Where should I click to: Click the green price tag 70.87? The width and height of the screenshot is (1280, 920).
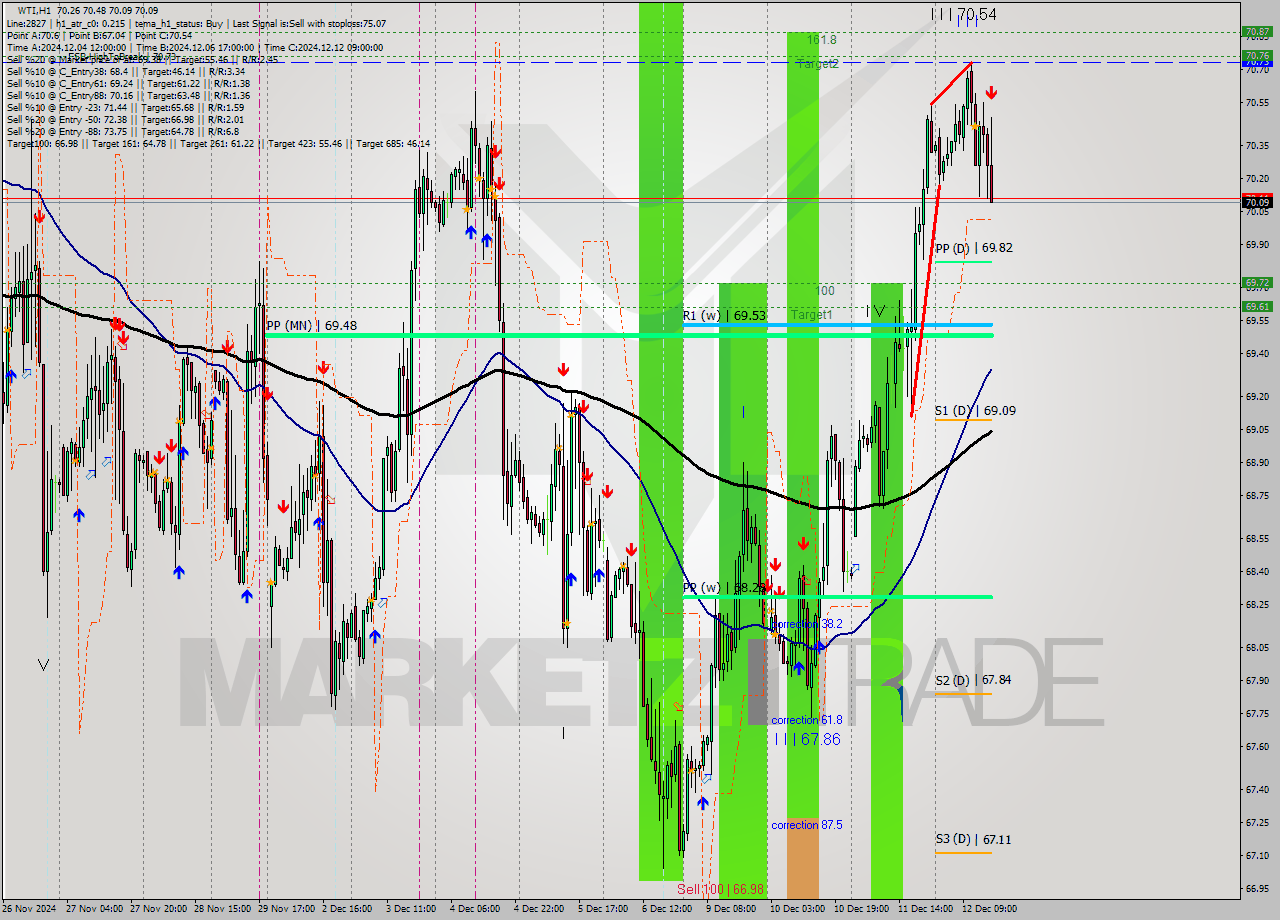point(1257,32)
